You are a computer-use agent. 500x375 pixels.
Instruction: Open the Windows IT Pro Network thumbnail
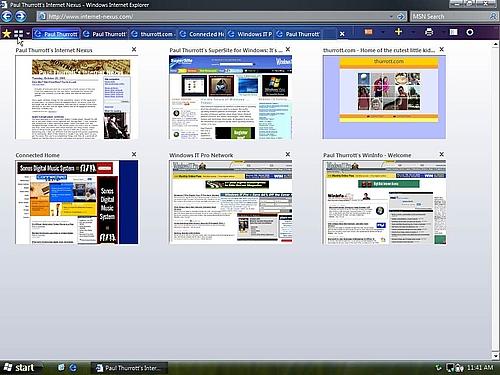230,202
